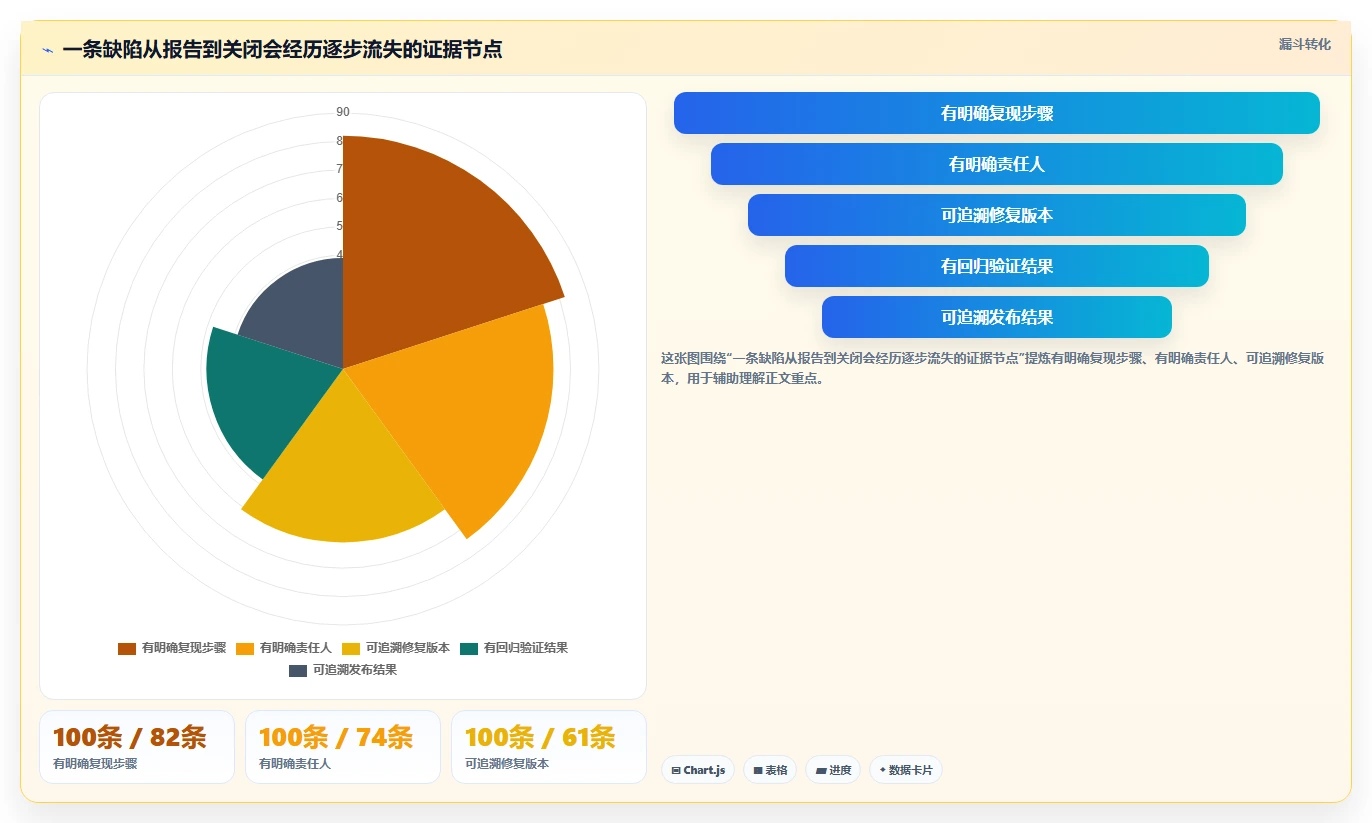
Task: Toggle 可追溯修复版本 legend color swatch
Action: coord(351,648)
